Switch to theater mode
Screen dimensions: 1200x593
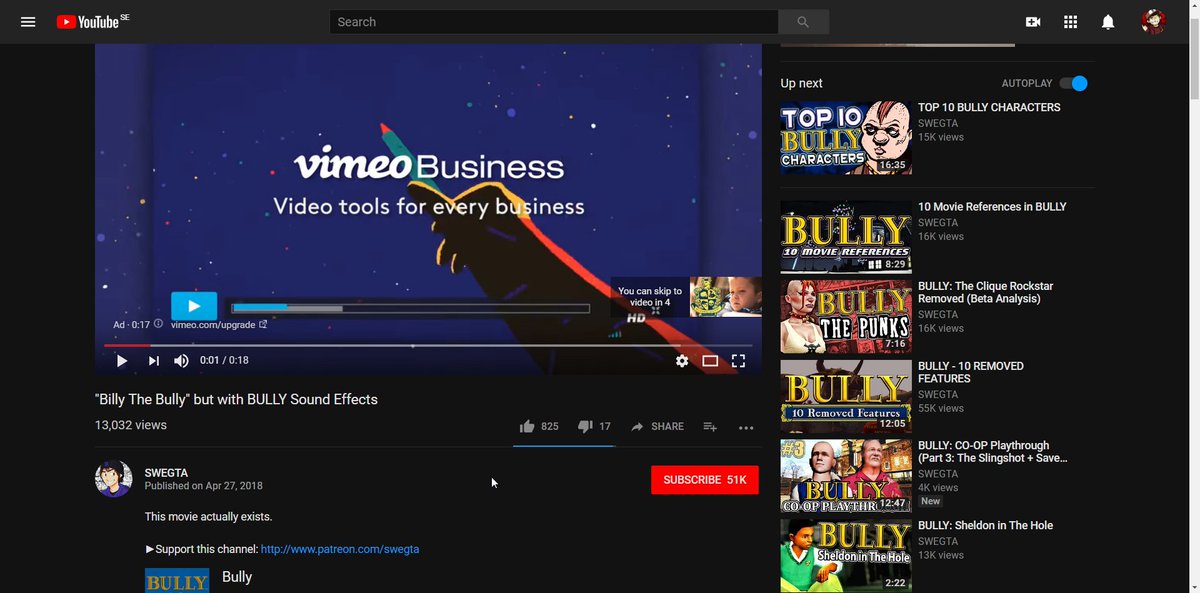710,361
